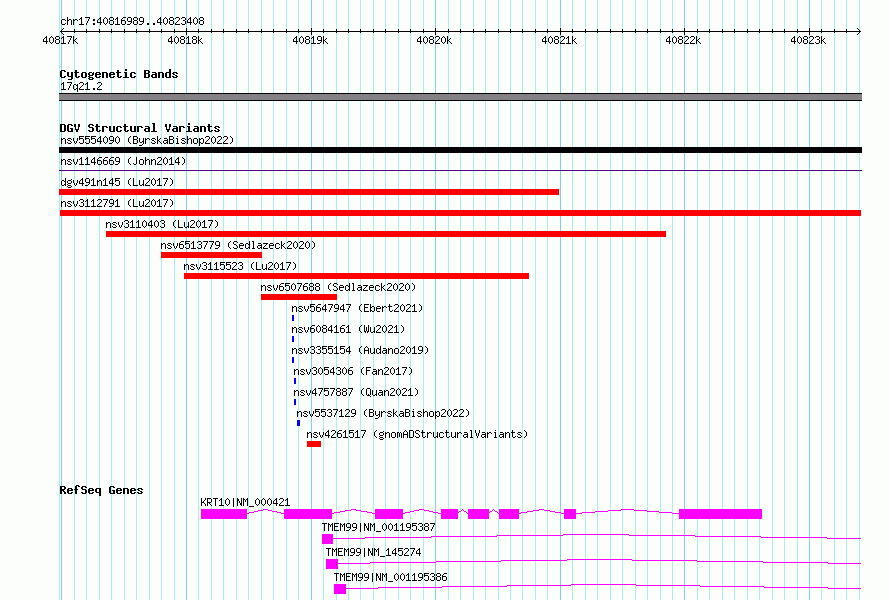
Task: Select the gray 17q21.2 cytogenetic band bar
Action: (460, 97)
